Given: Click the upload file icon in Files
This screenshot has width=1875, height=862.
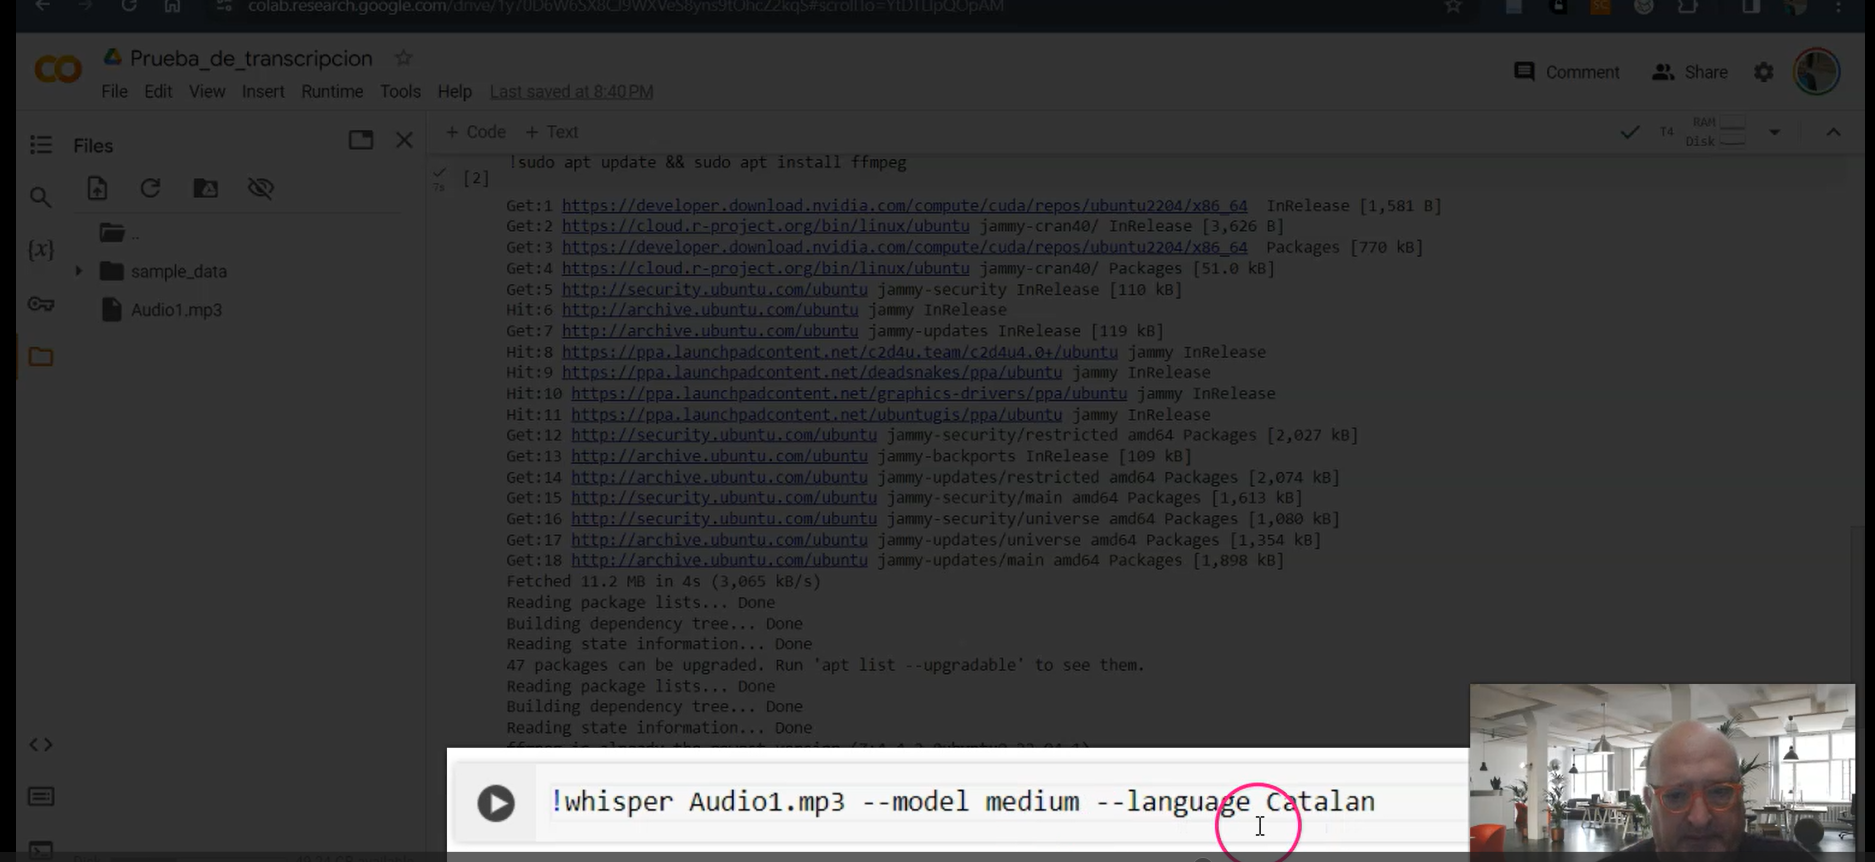Looking at the screenshot, I should pos(97,188).
